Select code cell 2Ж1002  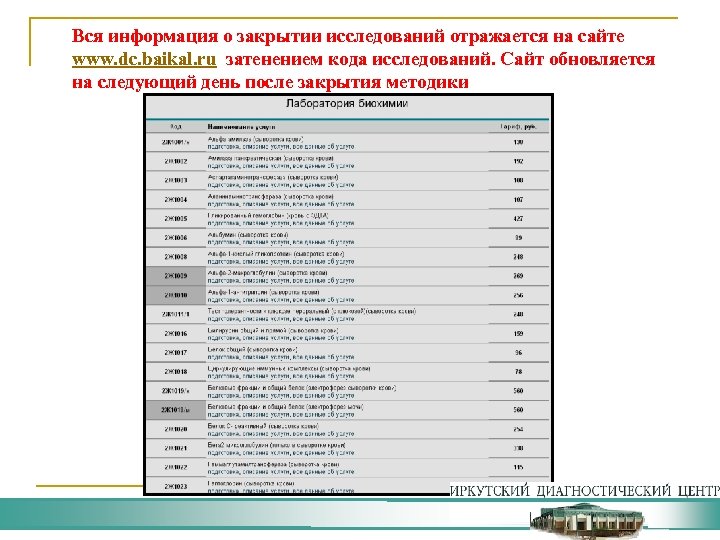click(176, 161)
